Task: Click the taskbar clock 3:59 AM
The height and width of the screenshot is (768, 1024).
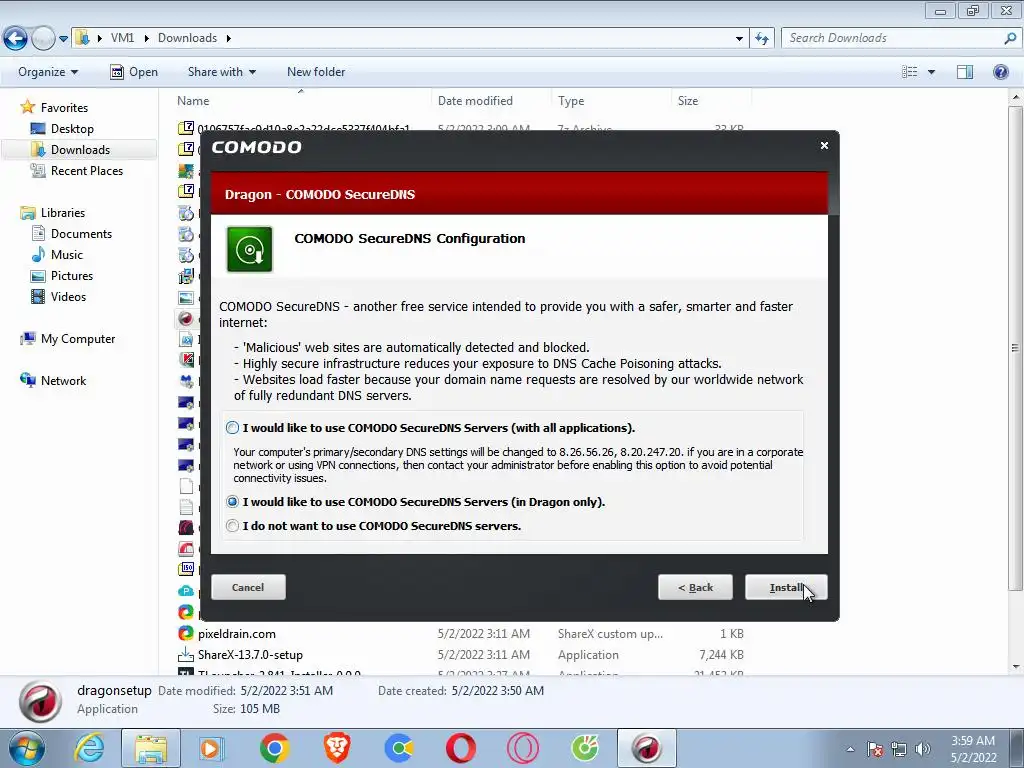Action: tap(973, 741)
